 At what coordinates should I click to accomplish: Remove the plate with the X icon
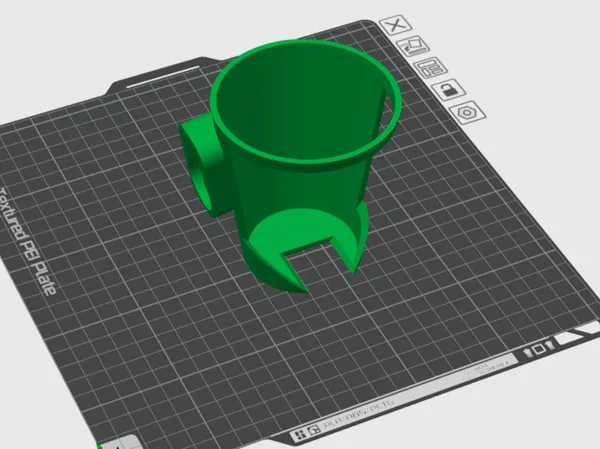click(x=395, y=25)
